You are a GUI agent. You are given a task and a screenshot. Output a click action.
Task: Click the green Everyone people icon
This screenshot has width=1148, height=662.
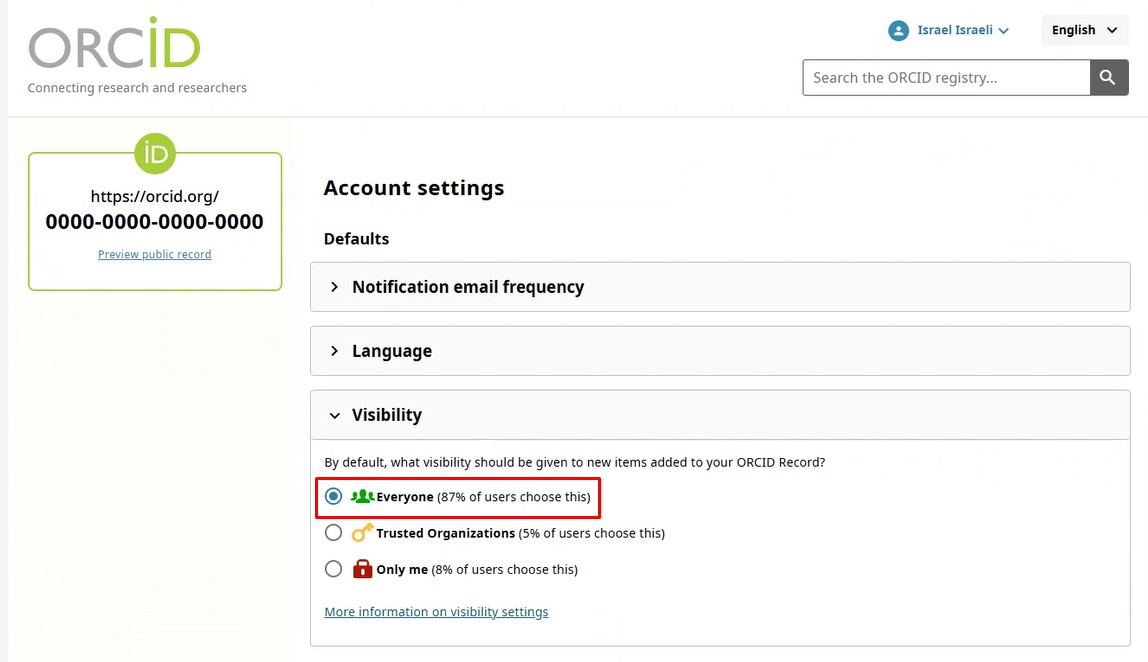362,497
